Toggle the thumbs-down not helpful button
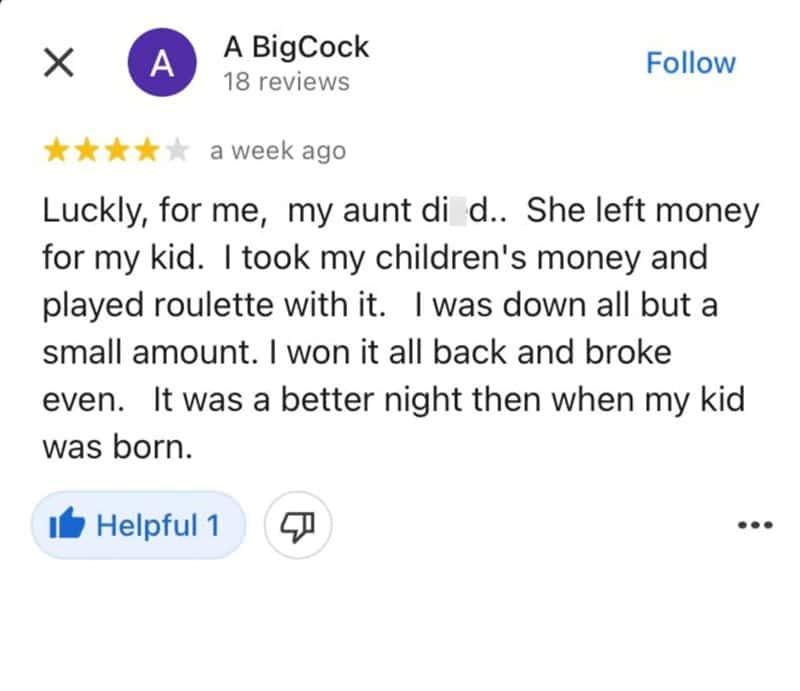This screenshot has height=691, width=800. (x=298, y=525)
